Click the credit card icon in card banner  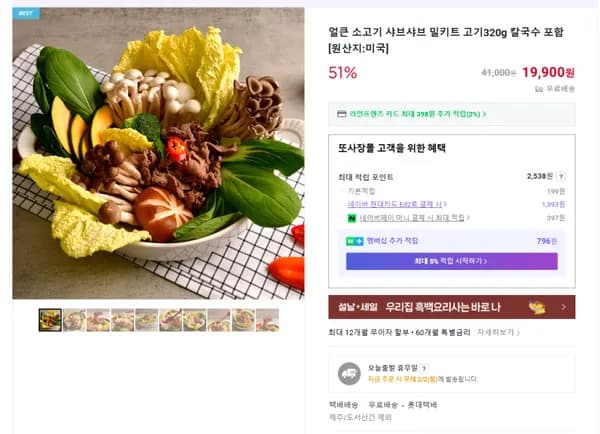click(x=342, y=114)
